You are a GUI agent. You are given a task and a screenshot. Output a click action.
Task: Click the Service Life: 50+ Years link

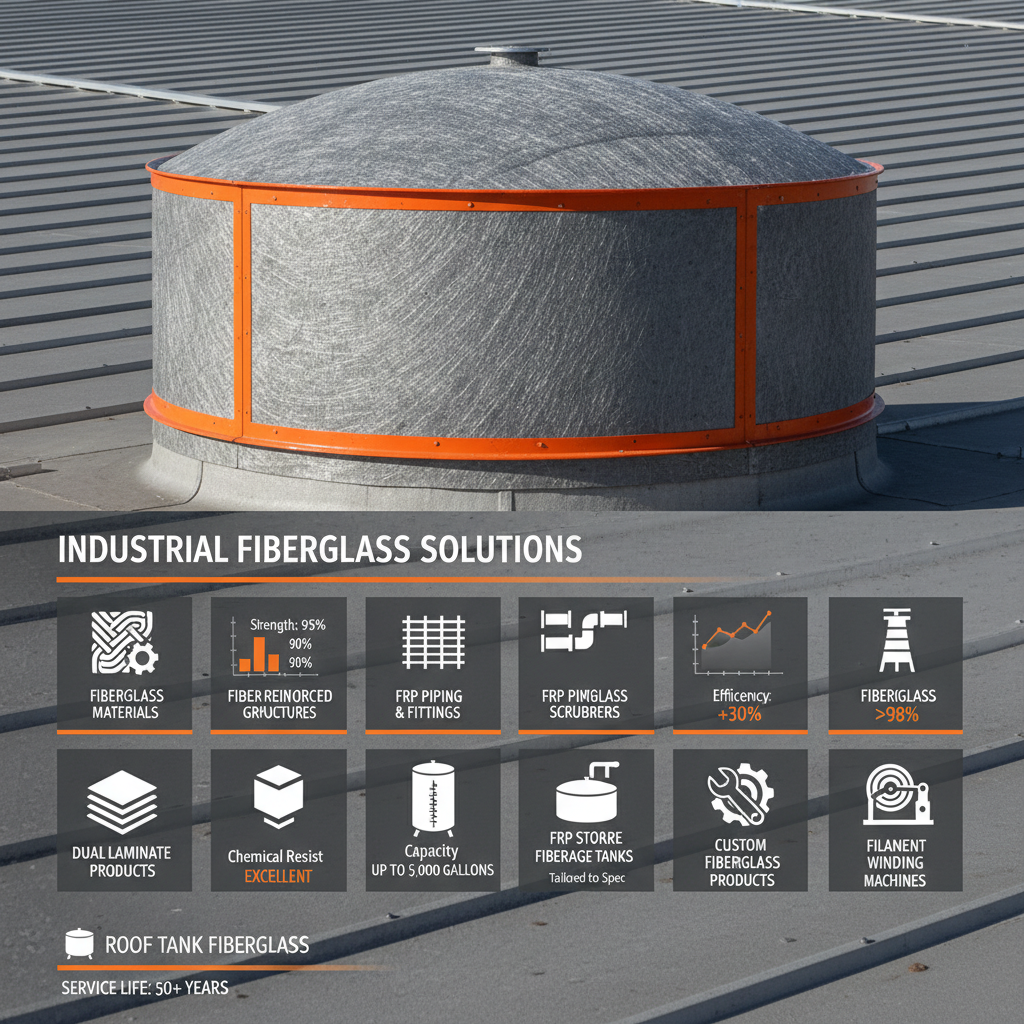143,988
